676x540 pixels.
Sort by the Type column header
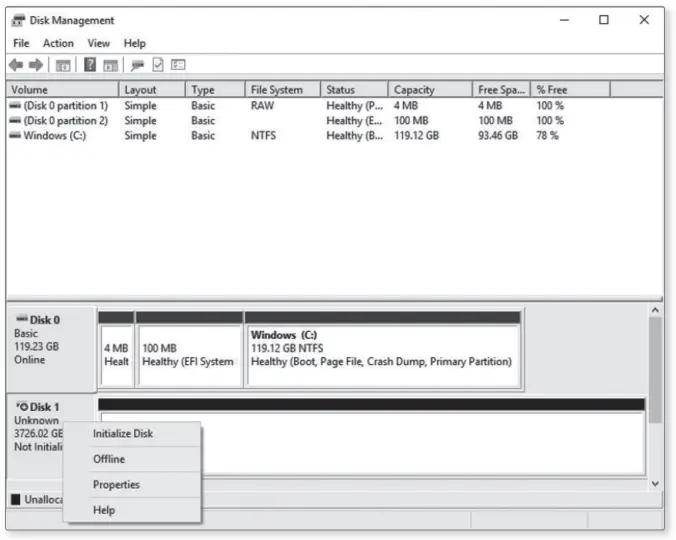[x=215, y=90]
